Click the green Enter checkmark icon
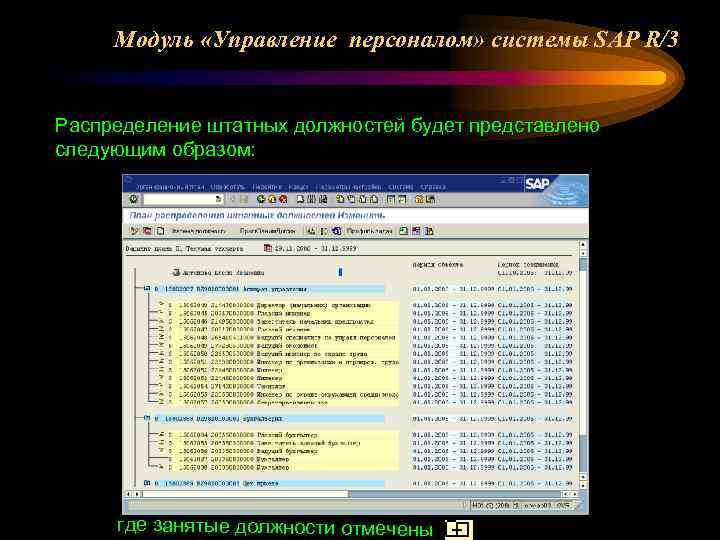This screenshot has height=540, width=720. click(133, 199)
